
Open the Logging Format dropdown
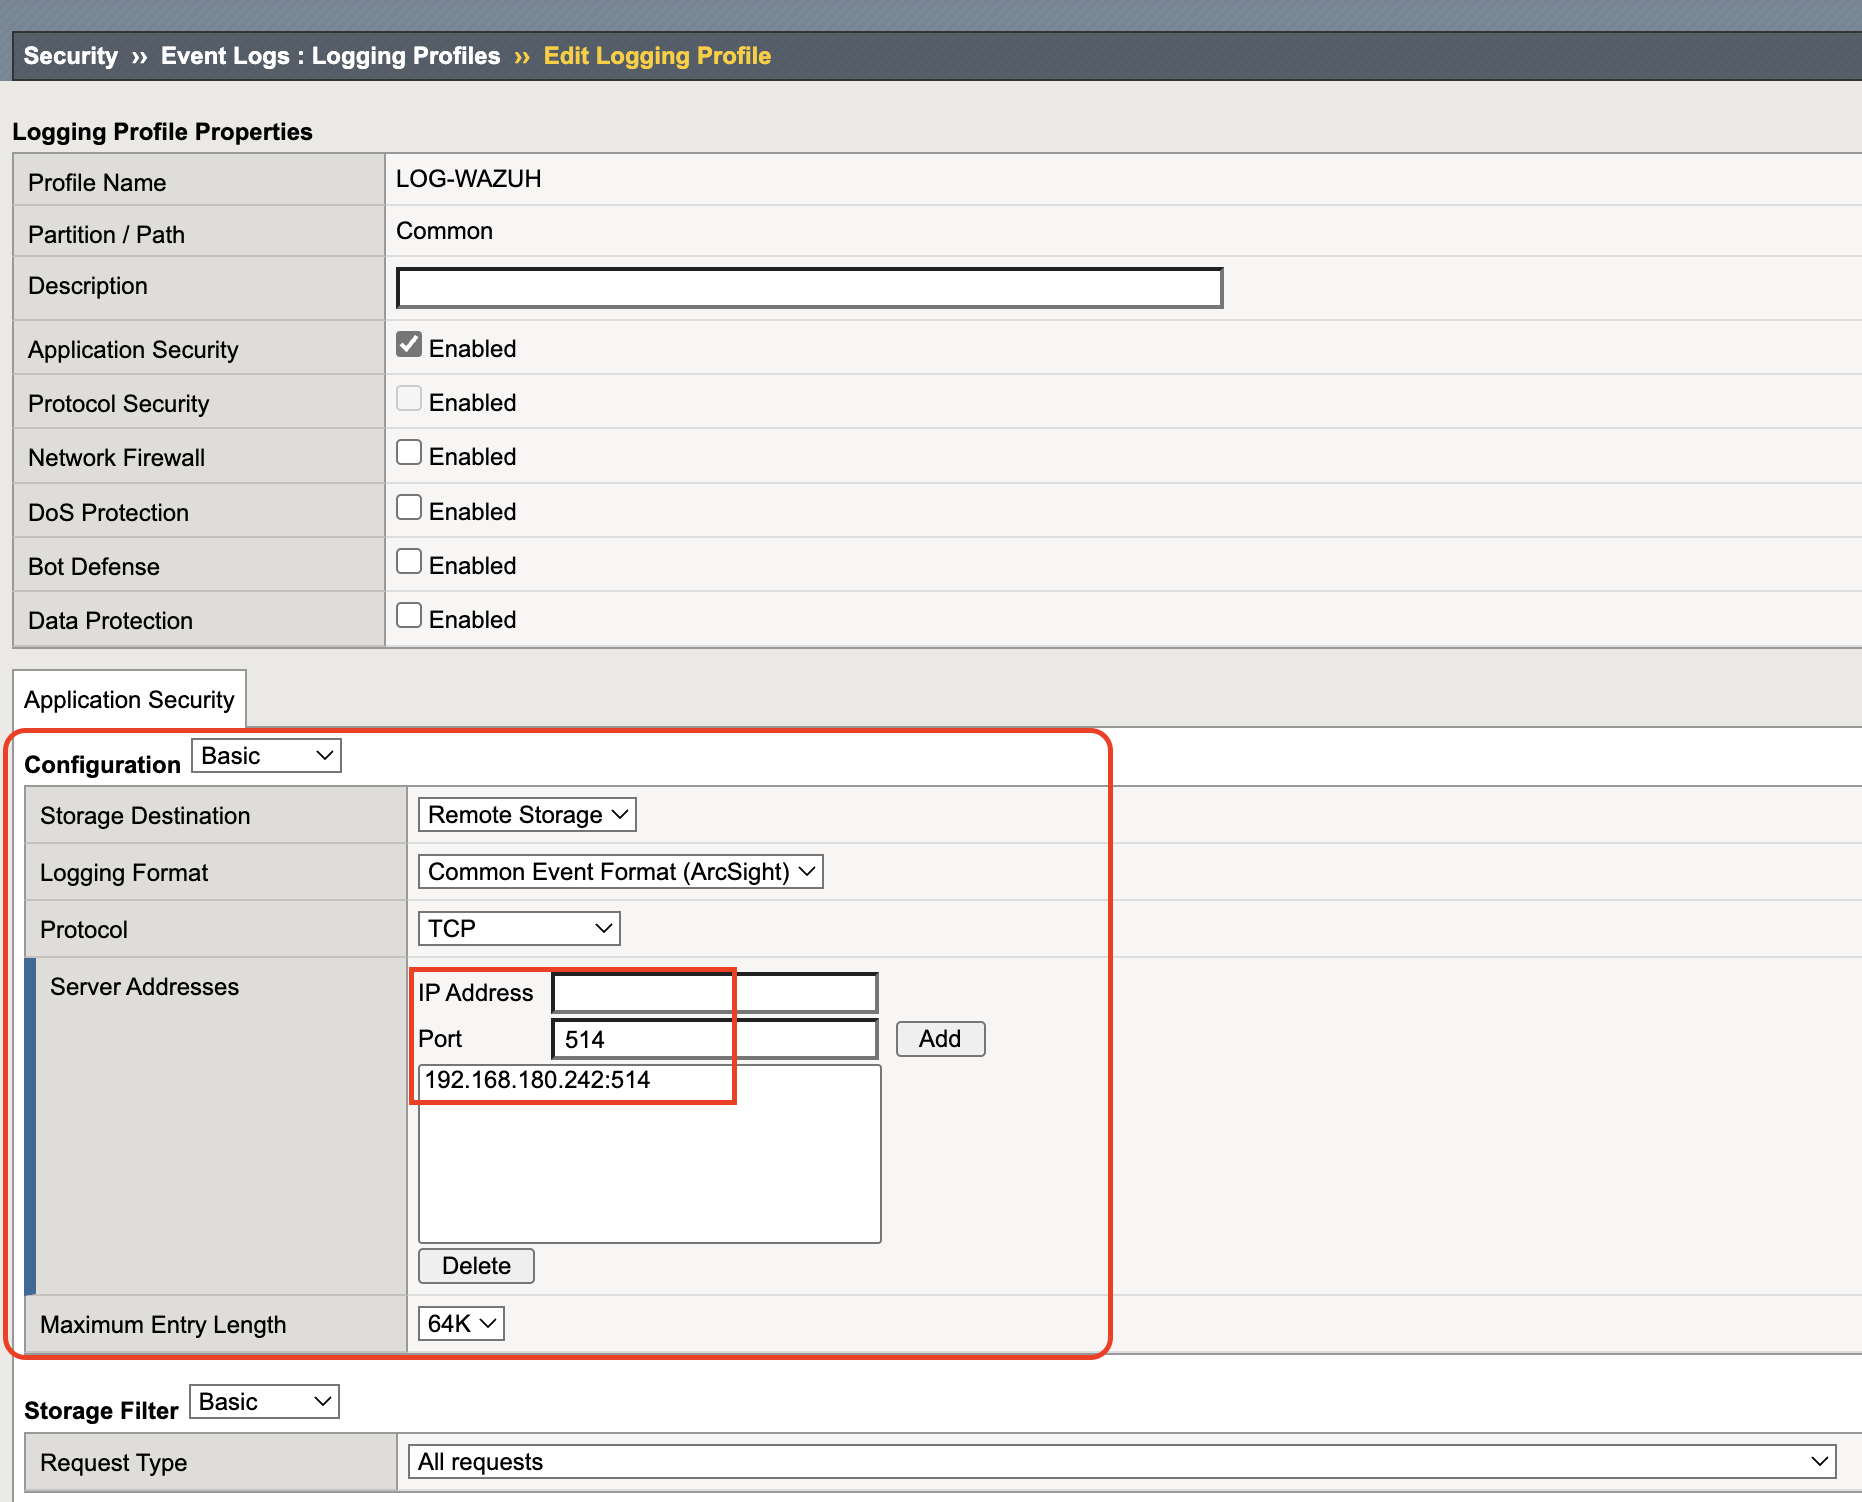click(619, 871)
